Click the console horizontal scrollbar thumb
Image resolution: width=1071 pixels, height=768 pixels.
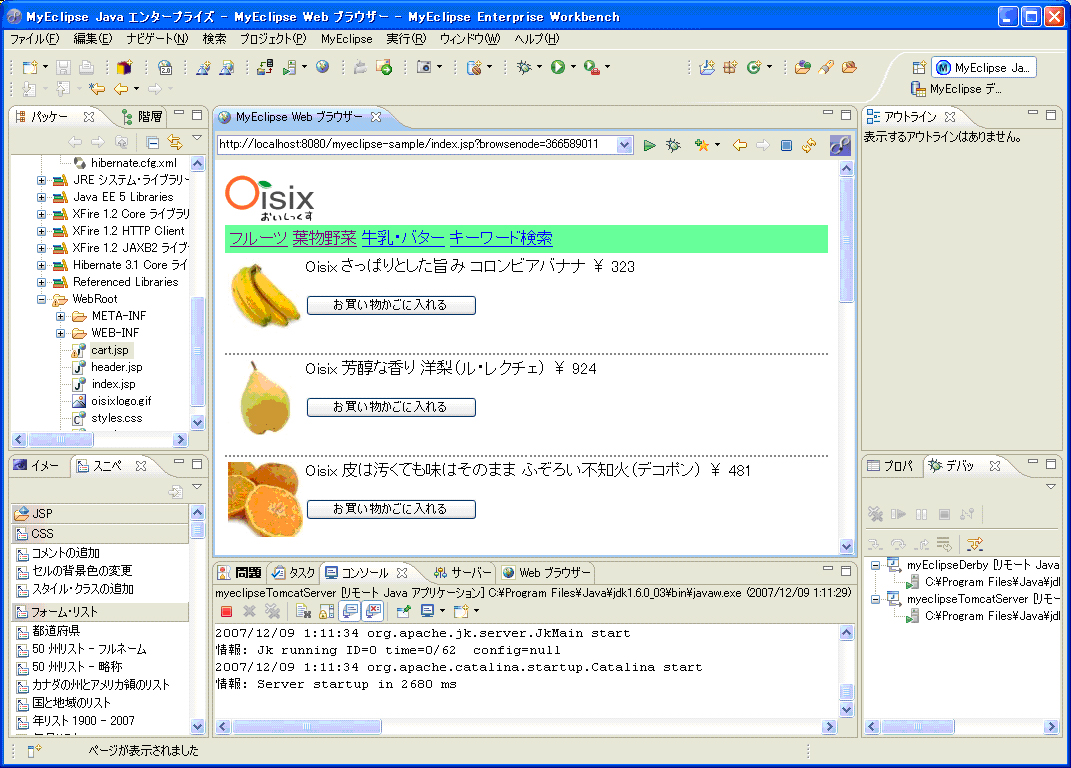tap(307, 726)
